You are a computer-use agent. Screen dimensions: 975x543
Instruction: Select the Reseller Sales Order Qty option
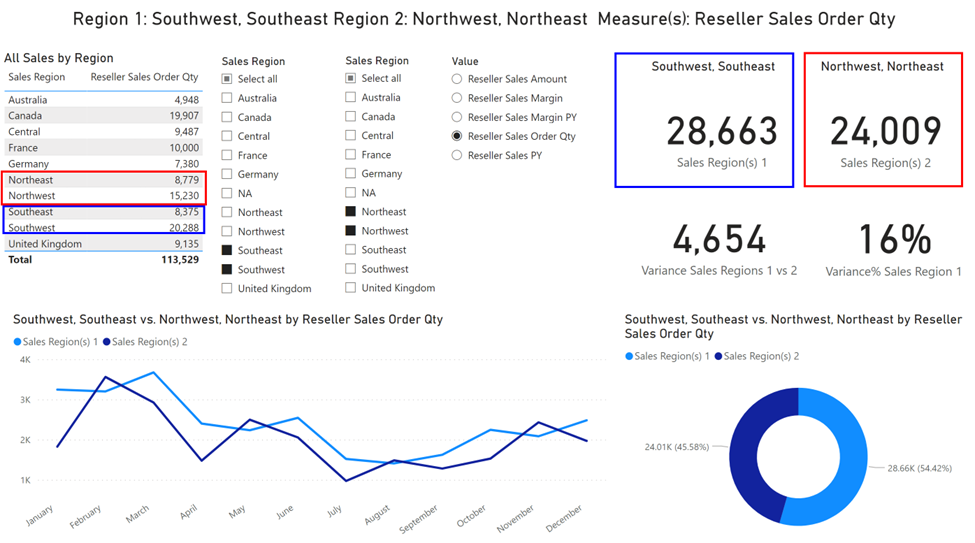pyautogui.click(x=457, y=136)
